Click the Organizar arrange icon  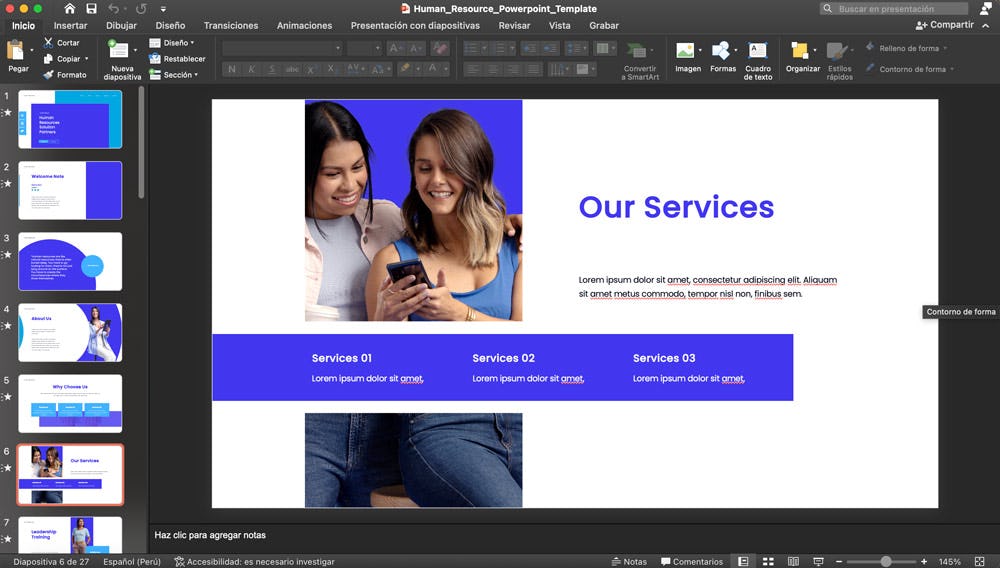tap(799, 51)
